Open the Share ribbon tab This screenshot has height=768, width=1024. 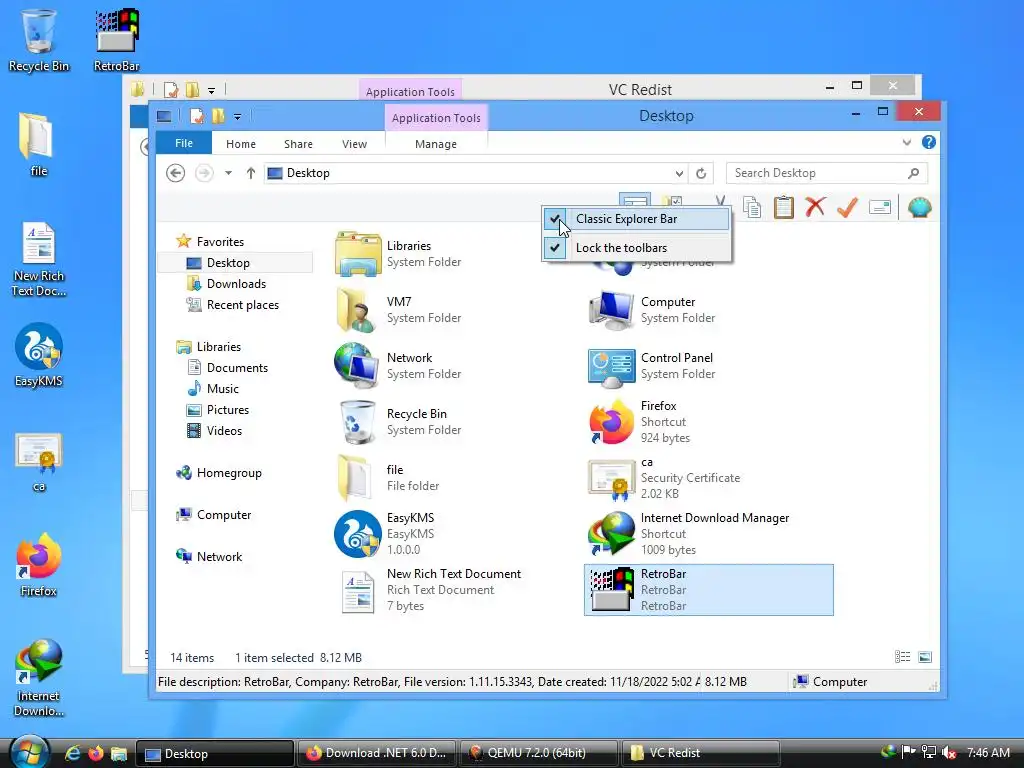click(298, 144)
